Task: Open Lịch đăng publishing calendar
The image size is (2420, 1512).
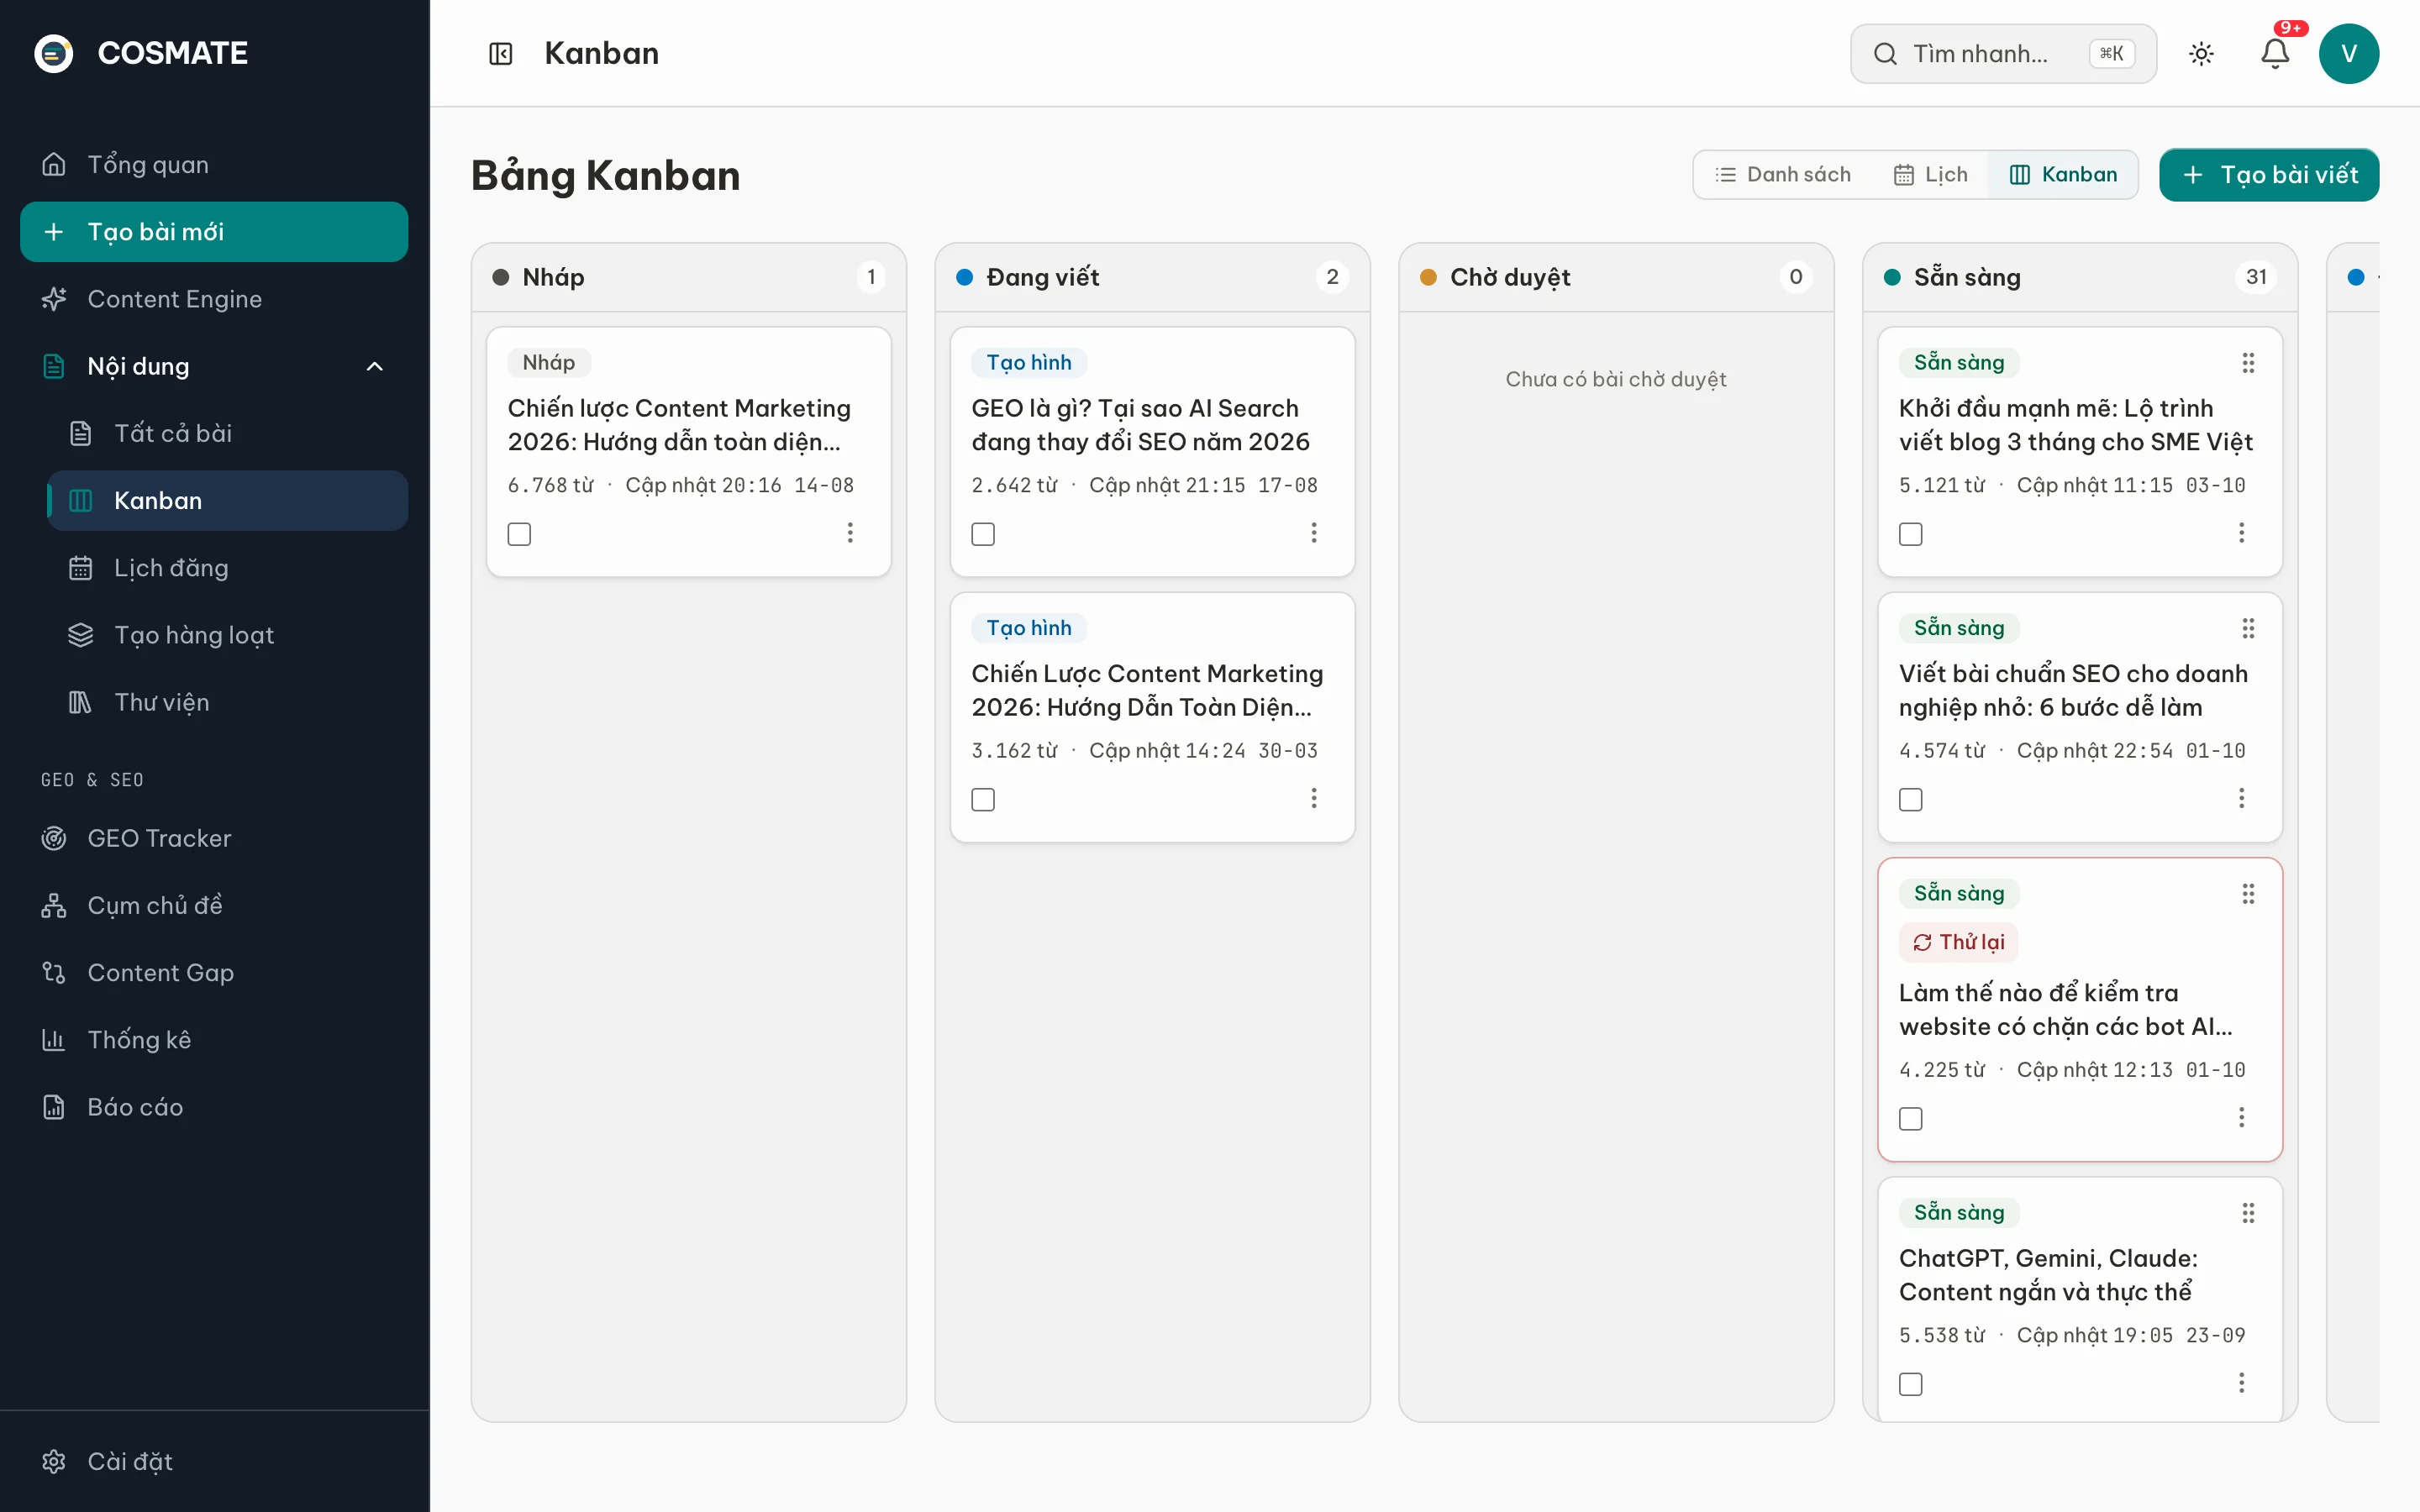Action: point(228,568)
